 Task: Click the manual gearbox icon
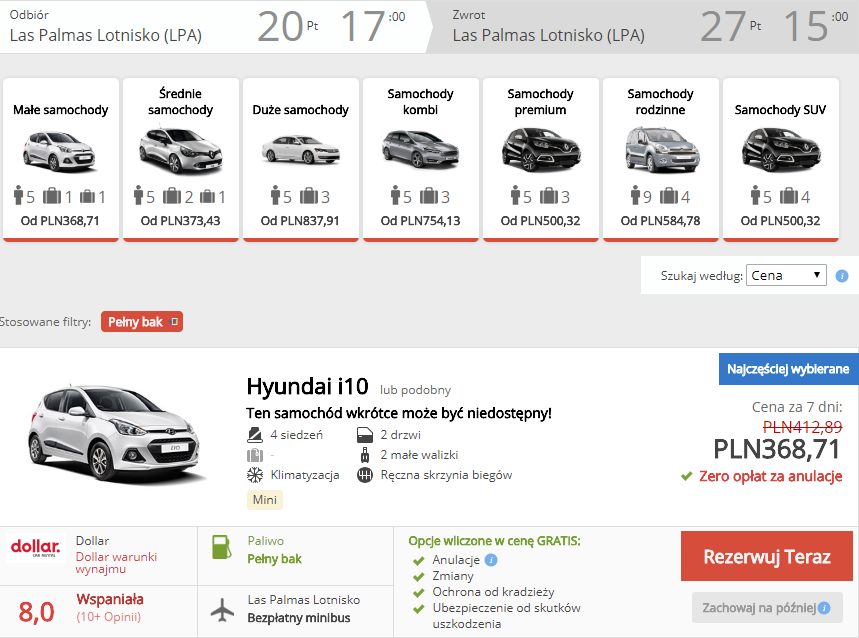(x=365, y=475)
